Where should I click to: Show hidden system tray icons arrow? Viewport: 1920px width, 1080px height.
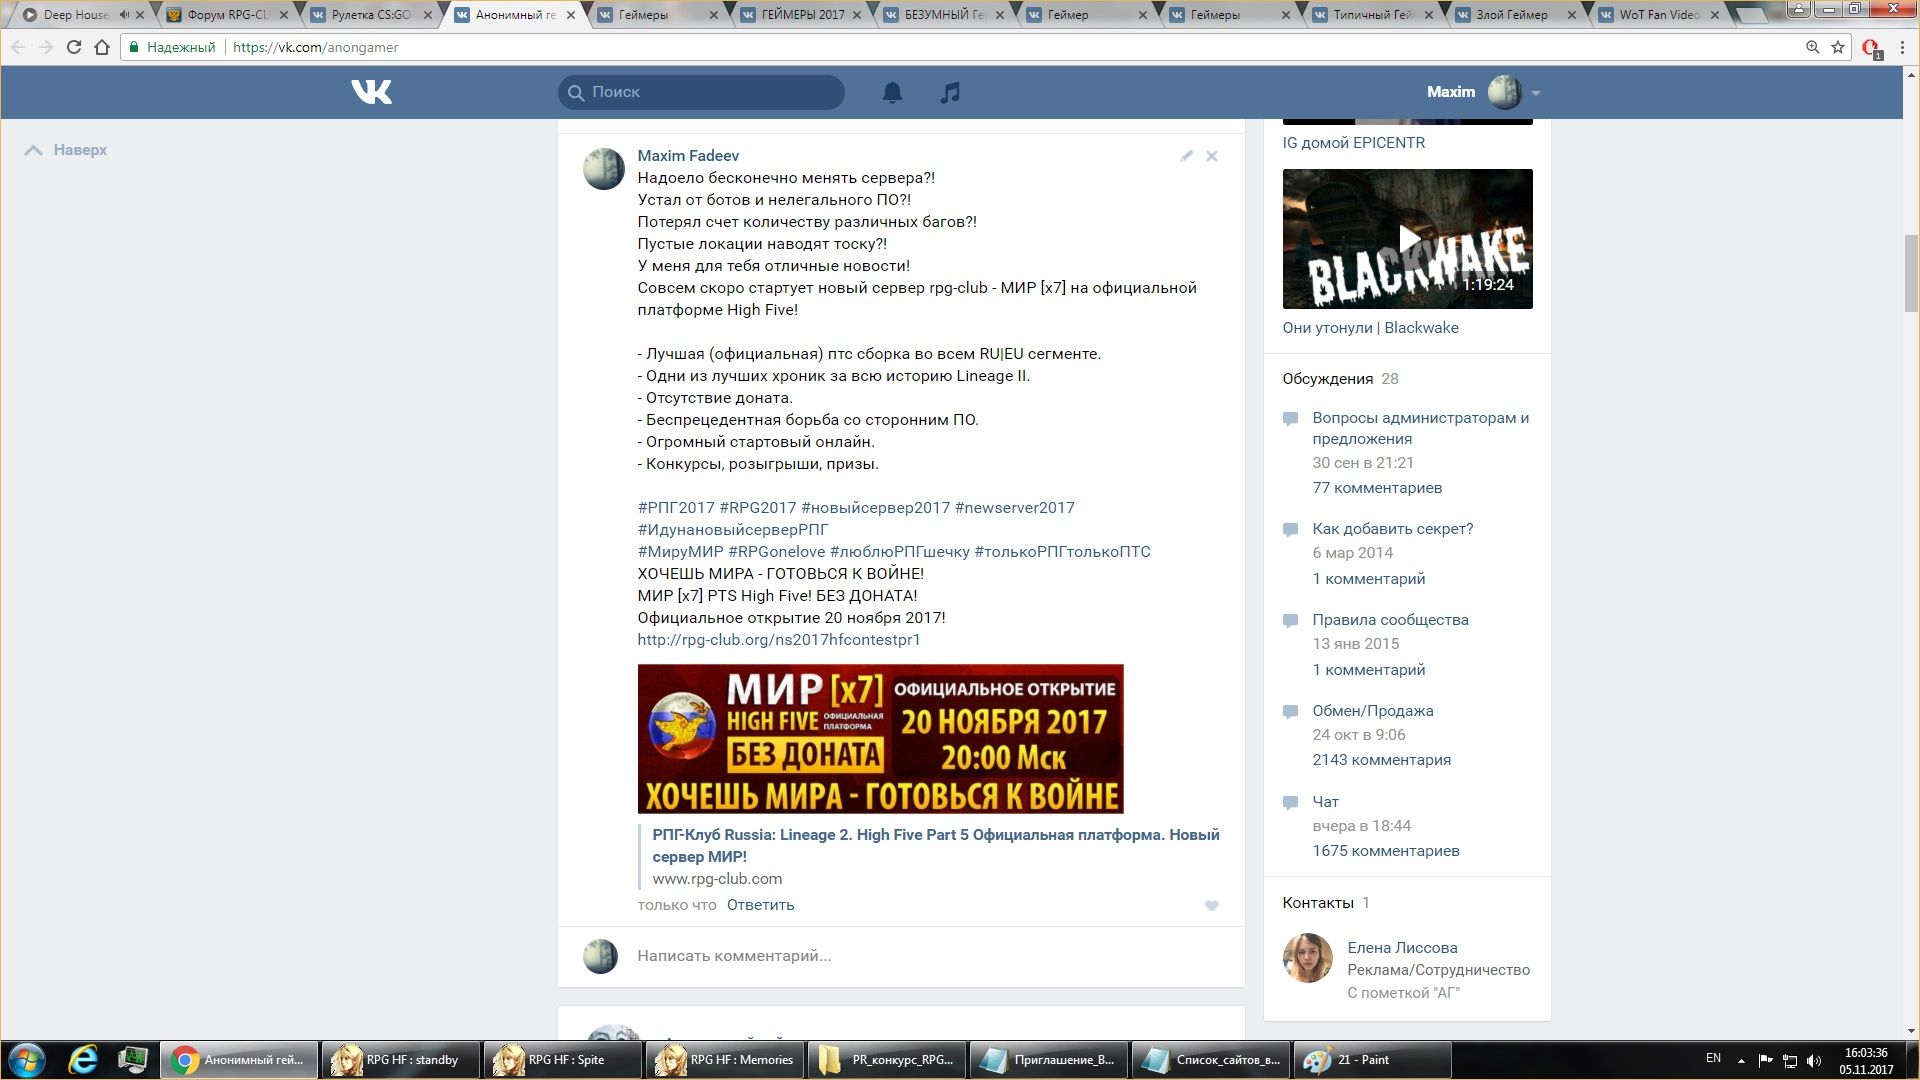1741,1060
